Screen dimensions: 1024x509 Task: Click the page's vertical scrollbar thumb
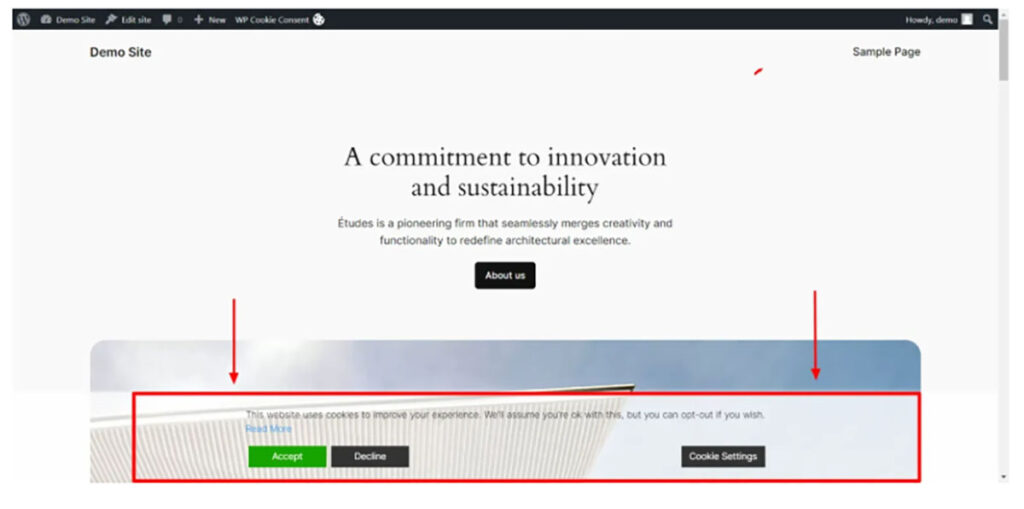click(1004, 49)
